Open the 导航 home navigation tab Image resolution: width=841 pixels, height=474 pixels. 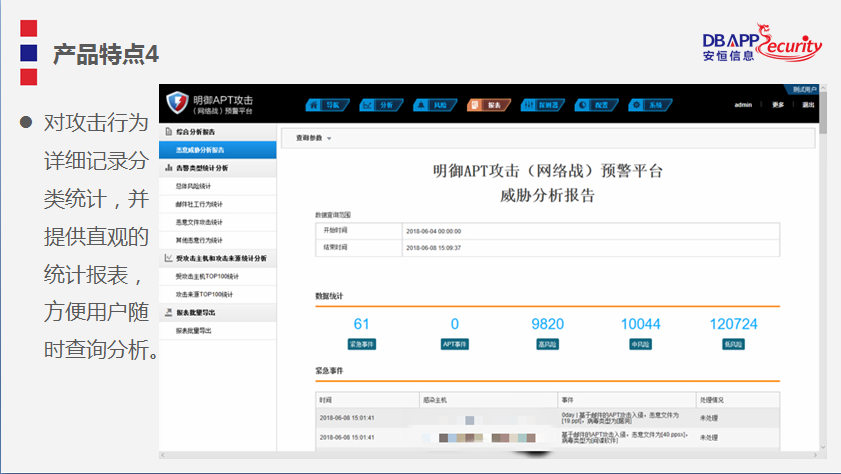click(327, 105)
